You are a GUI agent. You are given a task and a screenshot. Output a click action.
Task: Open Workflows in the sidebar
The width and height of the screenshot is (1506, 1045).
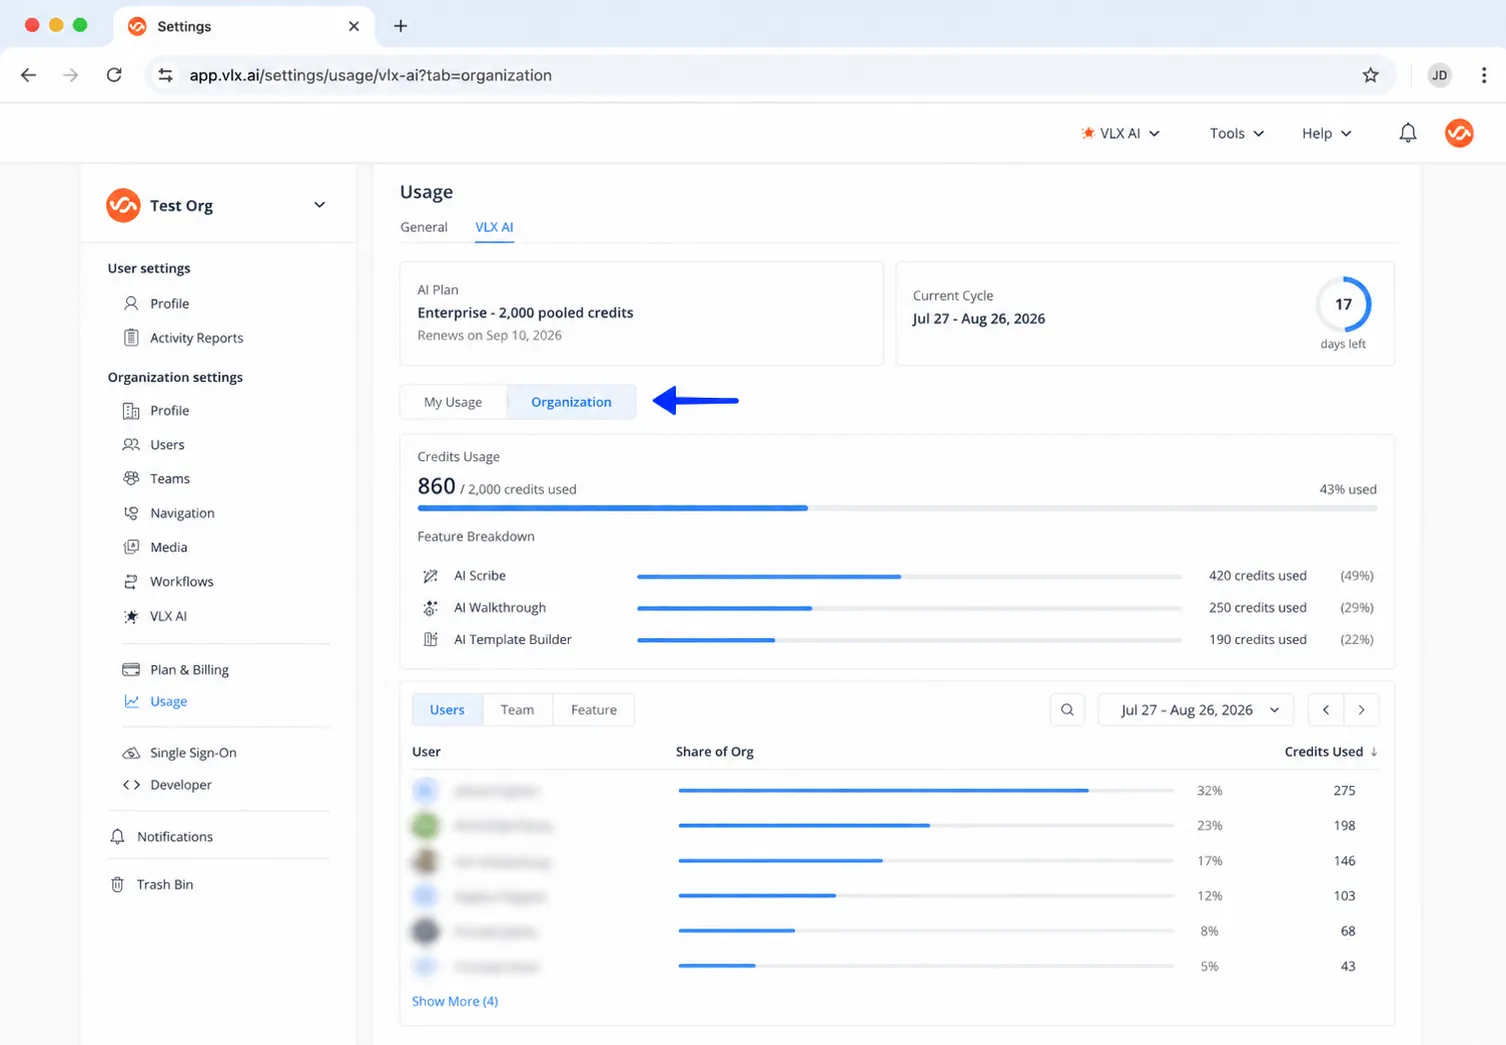tap(168, 582)
